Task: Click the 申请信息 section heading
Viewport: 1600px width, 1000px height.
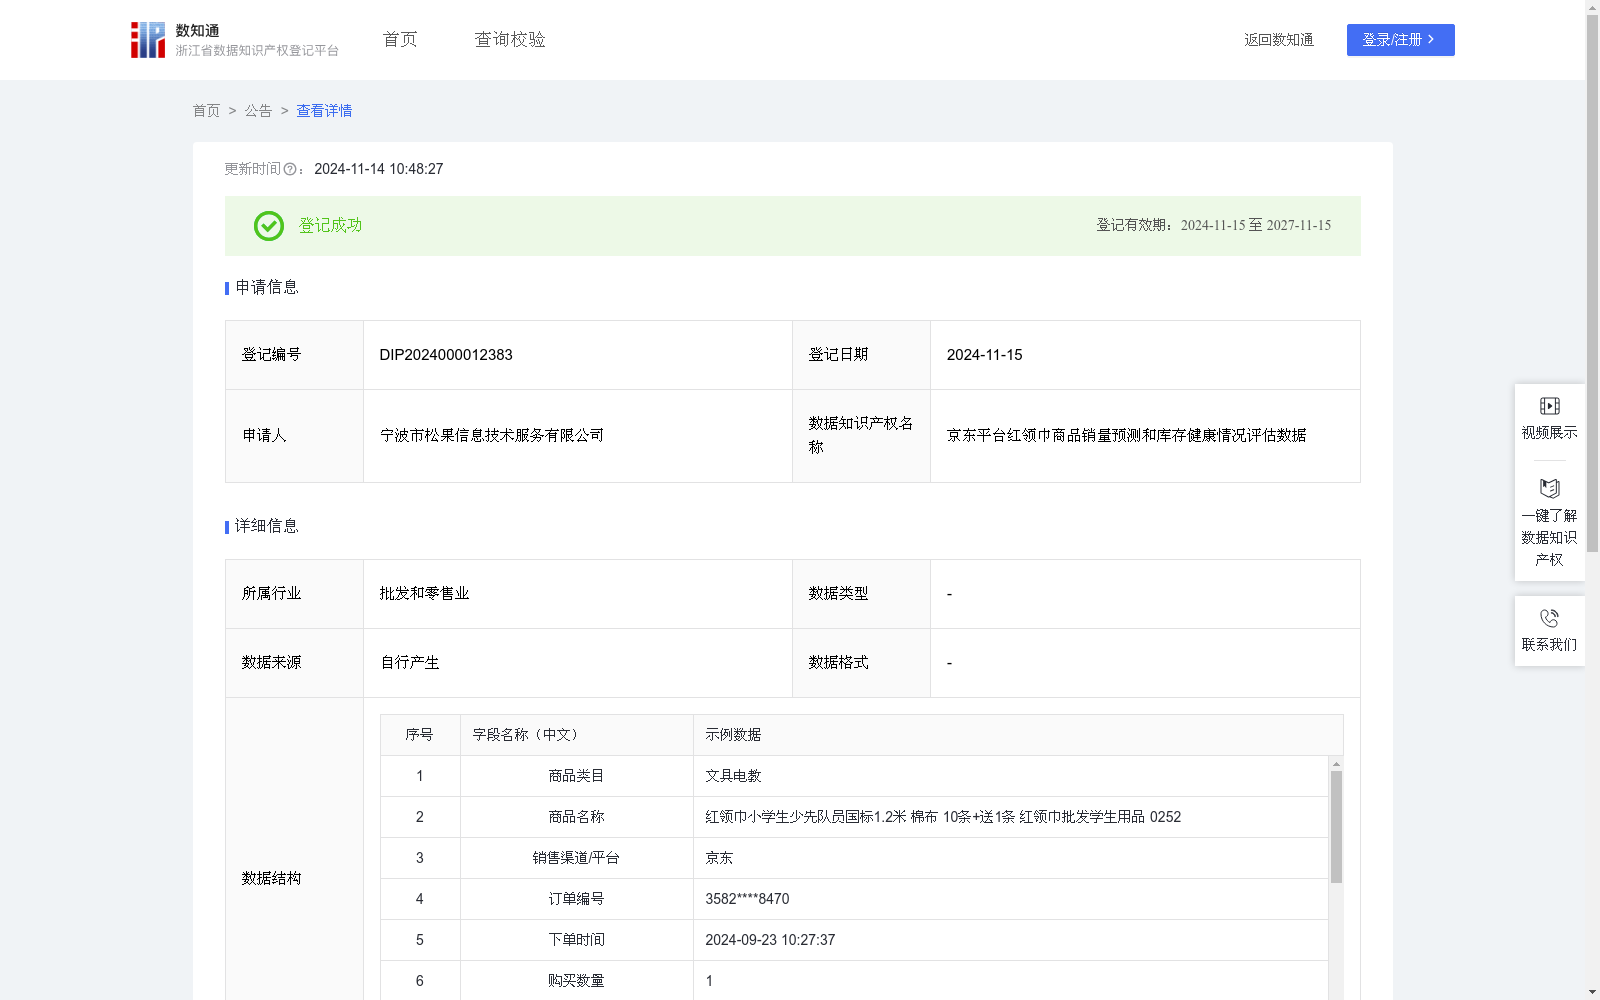Action: pyautogui.click(x=266, y=288)
